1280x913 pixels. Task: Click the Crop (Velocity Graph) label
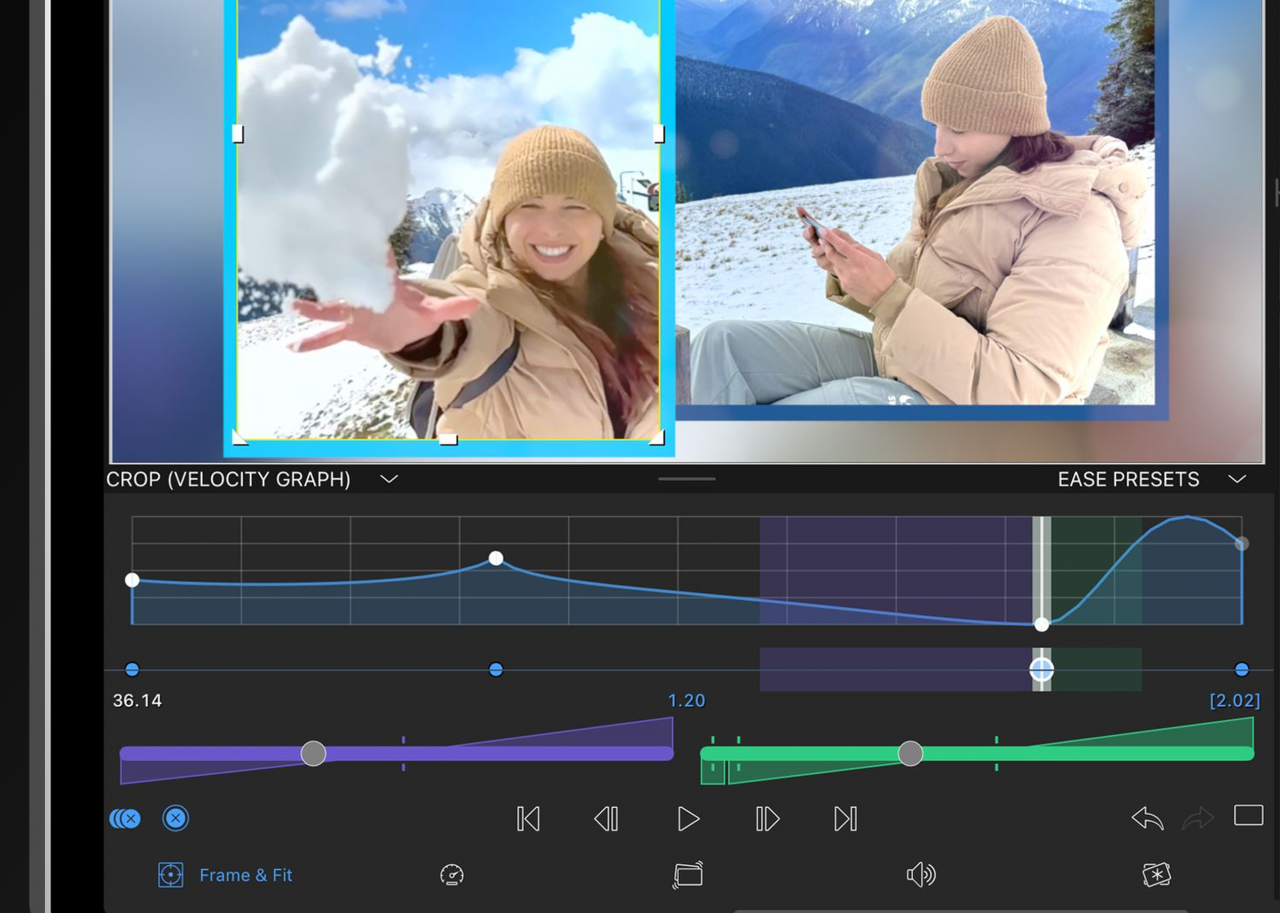click(228, 479)
